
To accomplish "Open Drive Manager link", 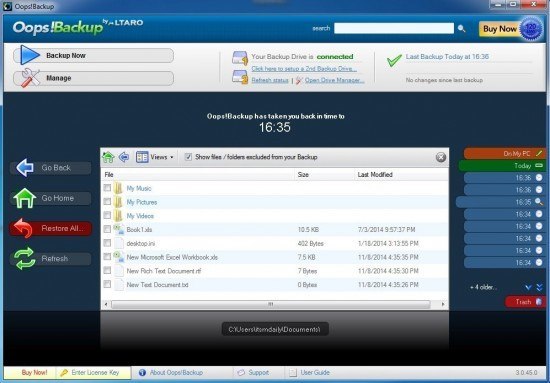I will [x=335, y=80].
